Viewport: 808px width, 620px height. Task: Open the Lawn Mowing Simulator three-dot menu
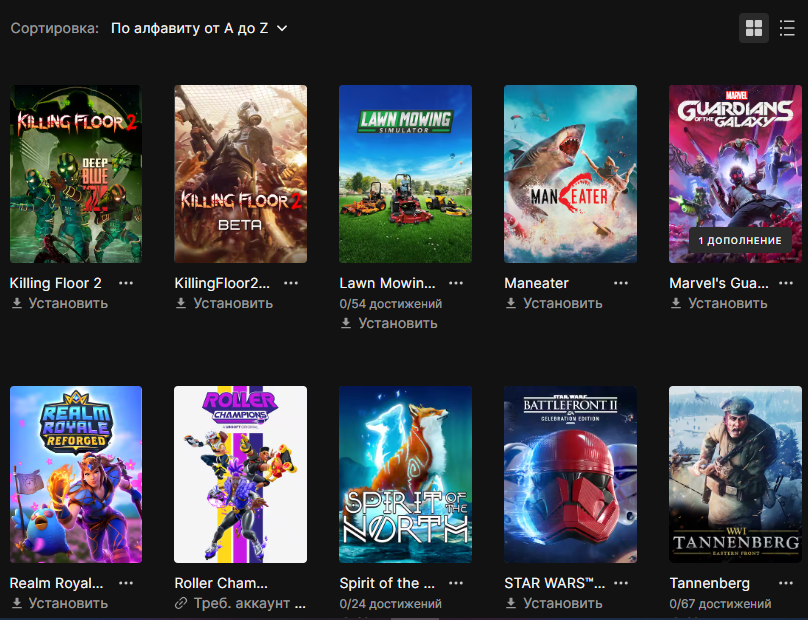point(456,283)
